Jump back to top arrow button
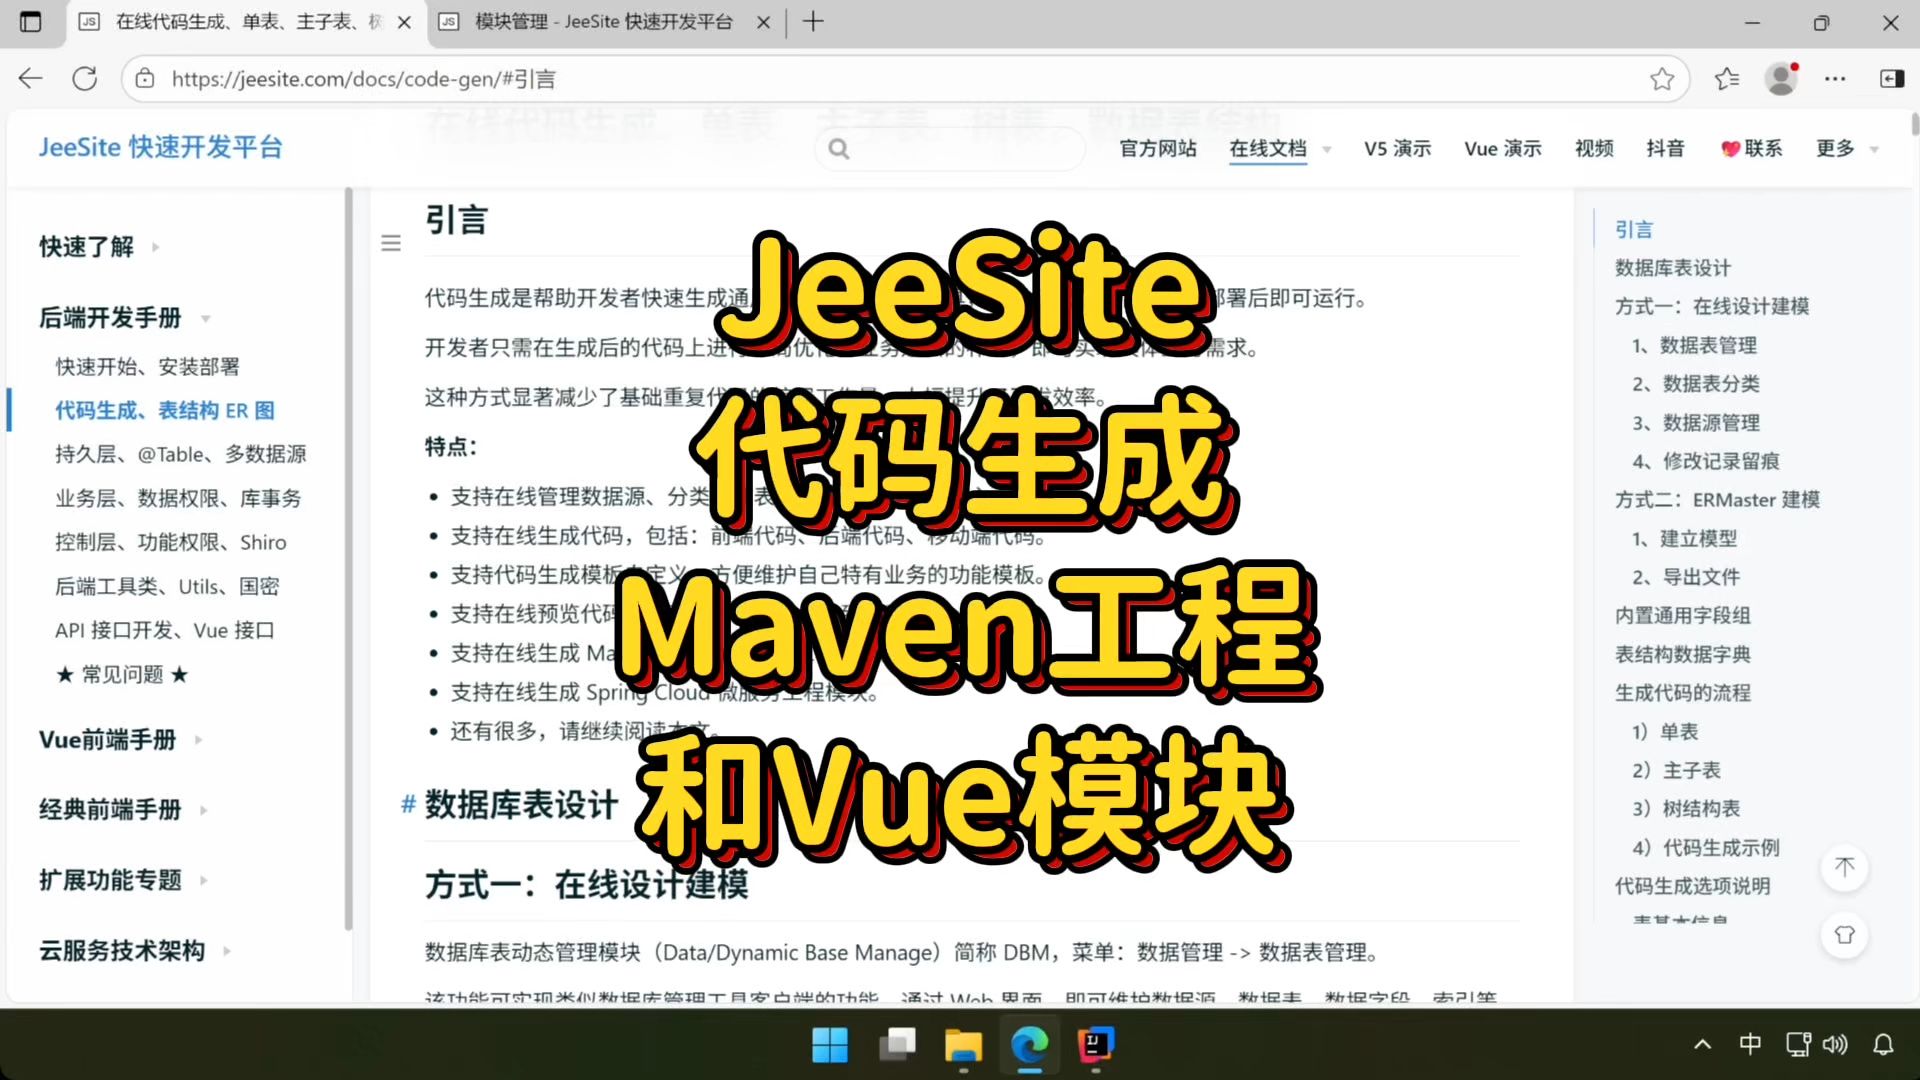The height and width of the screenshot is (1080, 1920). pyautogui.click(x=1845, y=867)
